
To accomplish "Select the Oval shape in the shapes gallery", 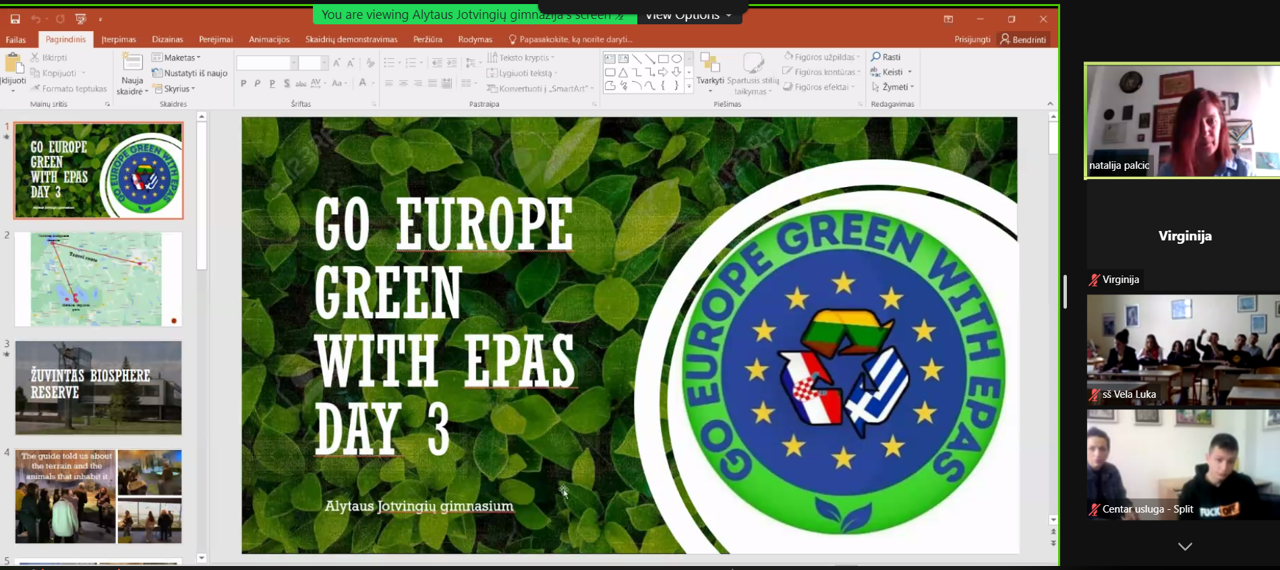I will tap(676, 59).
